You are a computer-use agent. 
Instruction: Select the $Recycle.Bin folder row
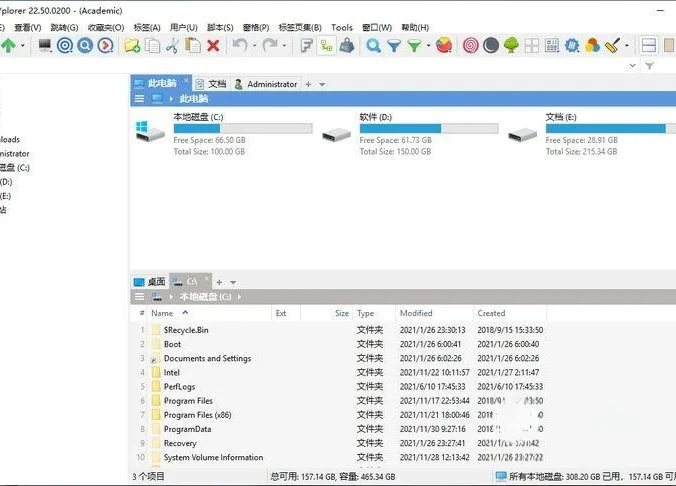(x=339, y=330)
